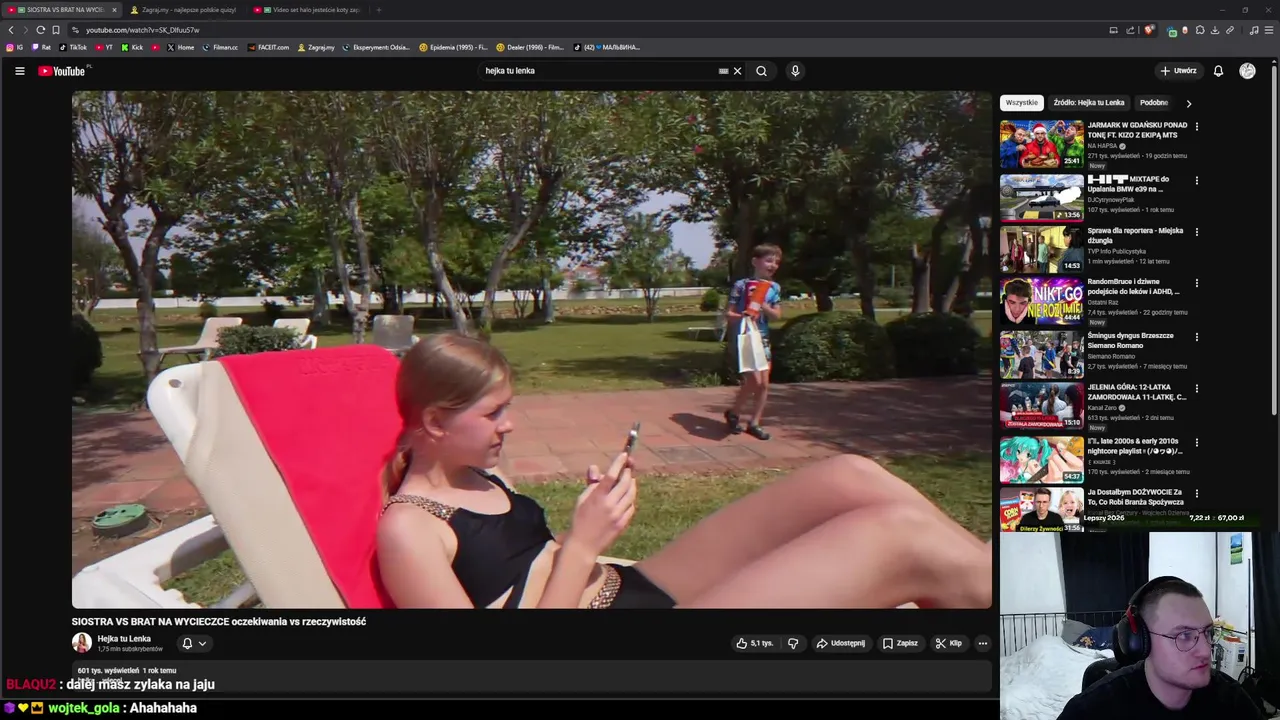The image size is (1280, 720).
Task: Bookmark this page with the bookmark icon
Action: pyautogui.click(x=56, y=30)
